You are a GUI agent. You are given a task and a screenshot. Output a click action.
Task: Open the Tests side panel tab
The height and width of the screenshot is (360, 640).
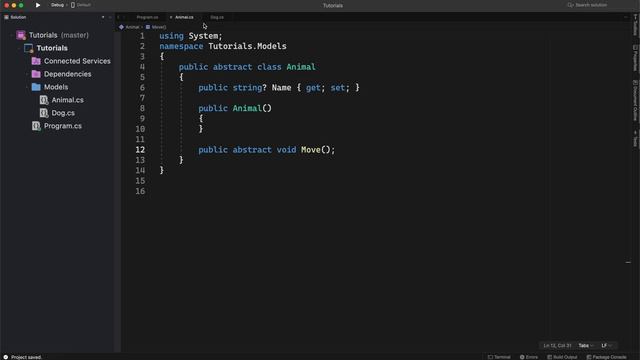coord(636,139)
